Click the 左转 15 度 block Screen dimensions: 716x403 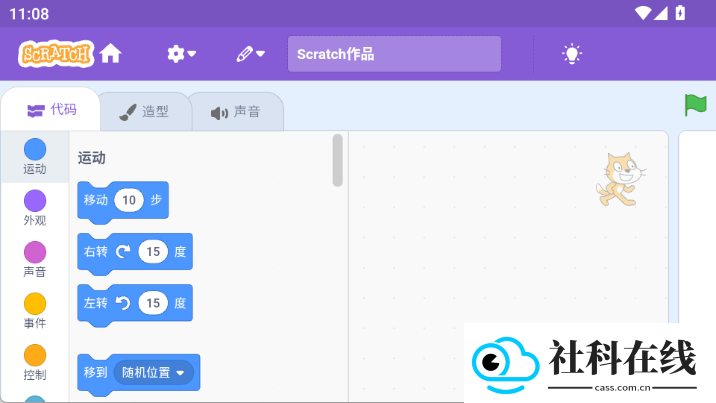(x=135, y=304)
